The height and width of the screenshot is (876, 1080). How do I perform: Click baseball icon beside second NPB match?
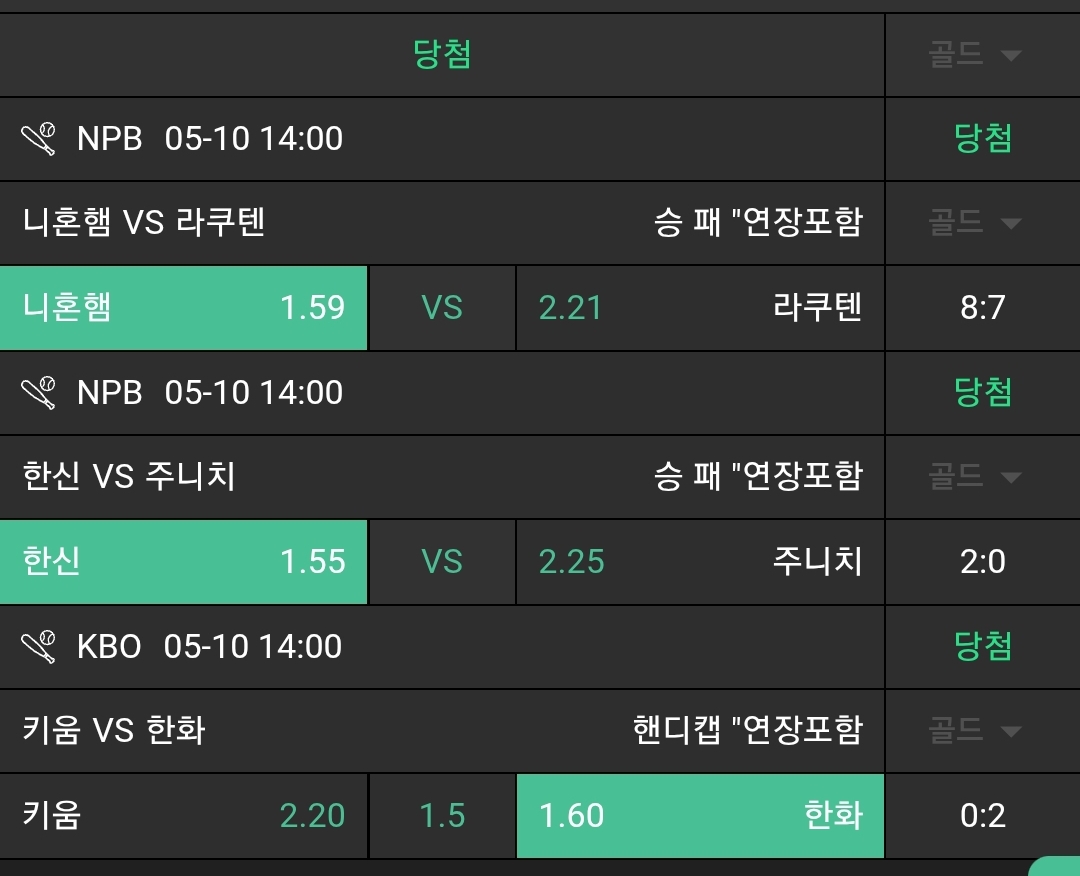pyautogui.click(x=40, y=393)
